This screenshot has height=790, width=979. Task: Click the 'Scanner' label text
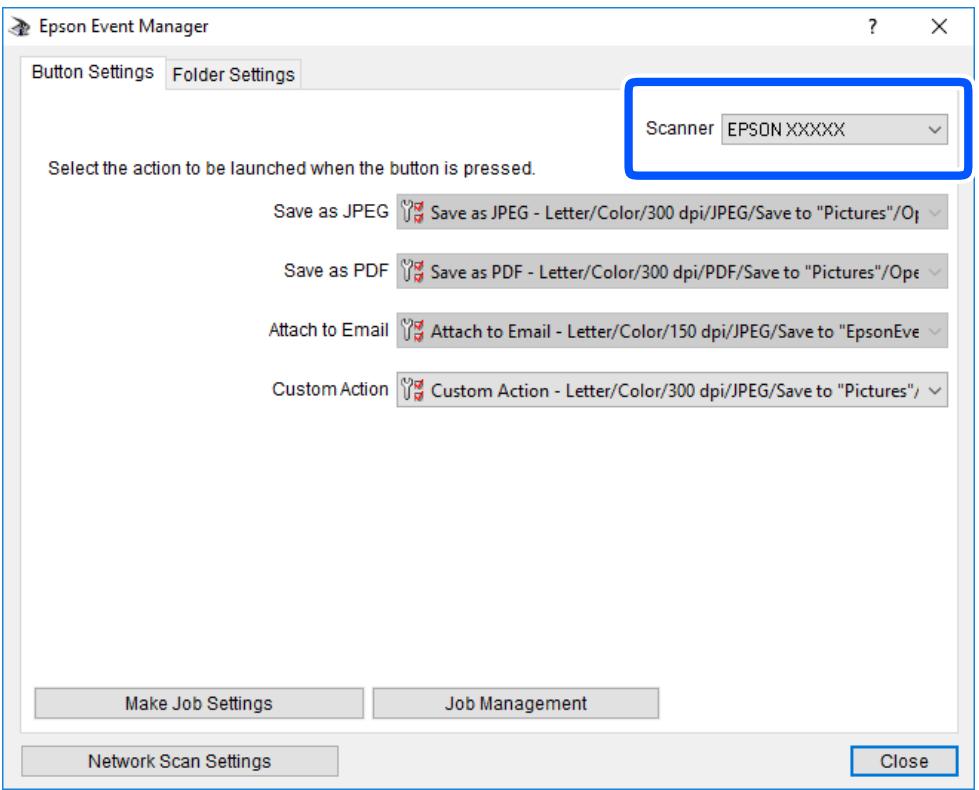pos(679,128)
